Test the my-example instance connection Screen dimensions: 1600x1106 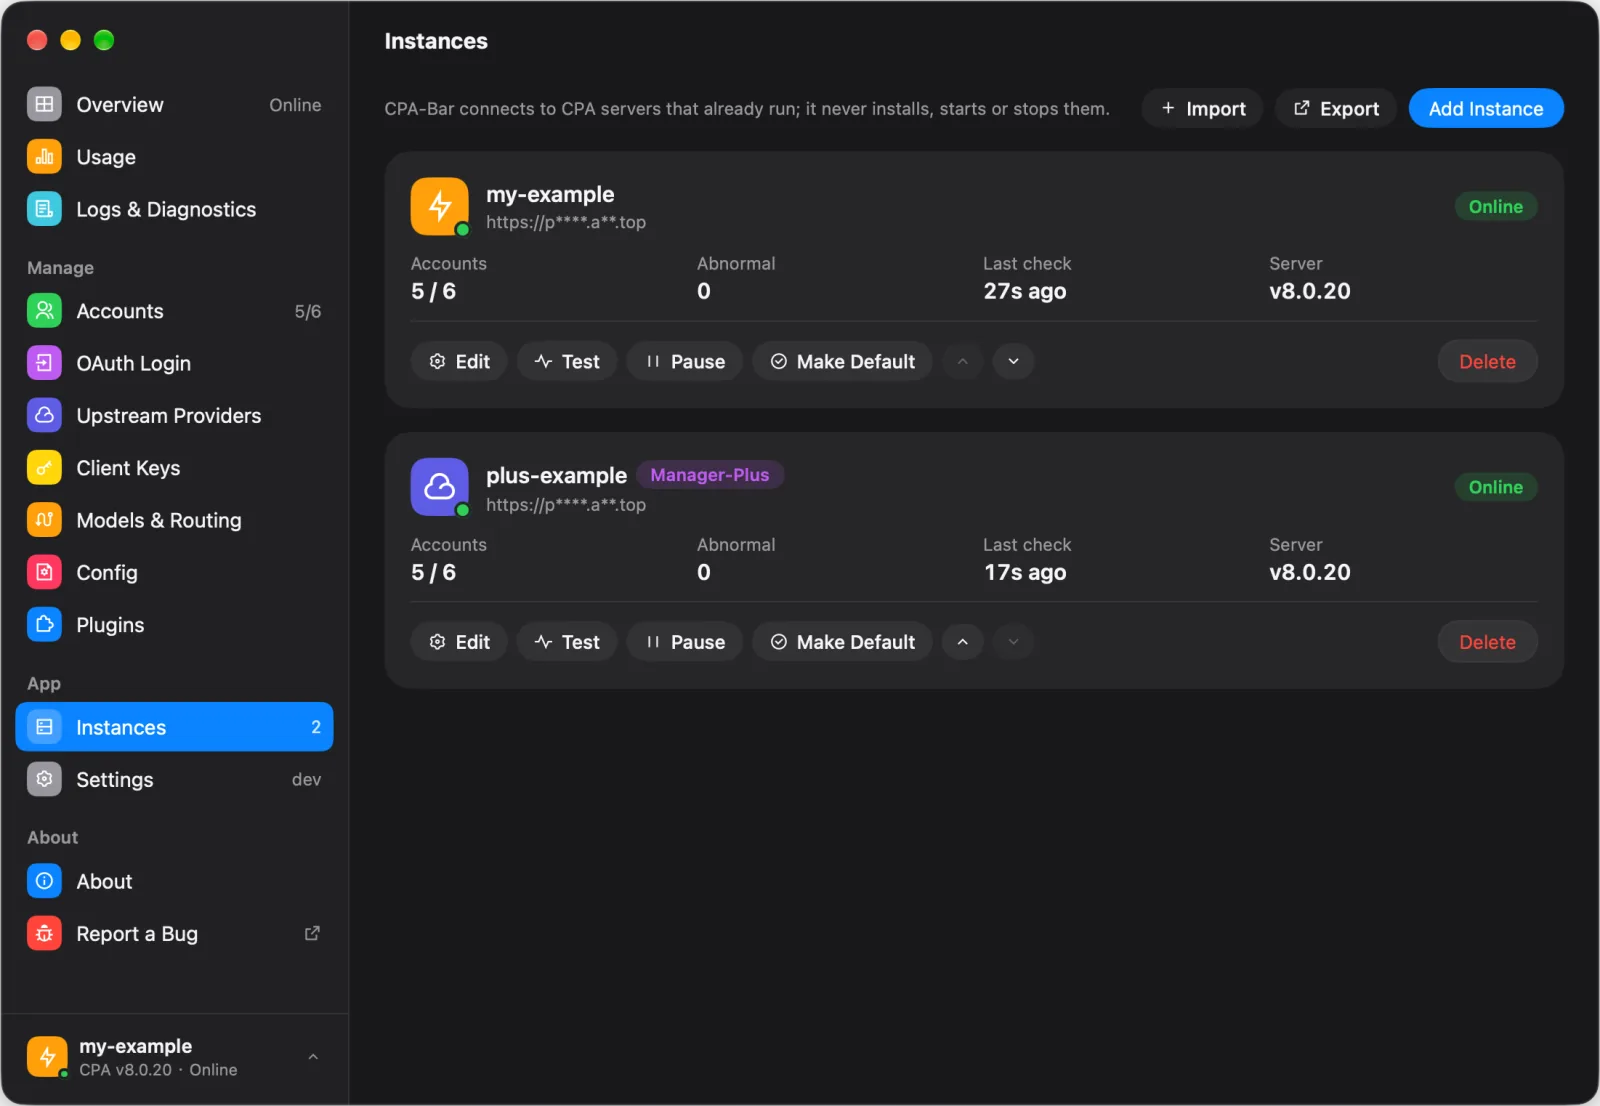tap(567, 361)
